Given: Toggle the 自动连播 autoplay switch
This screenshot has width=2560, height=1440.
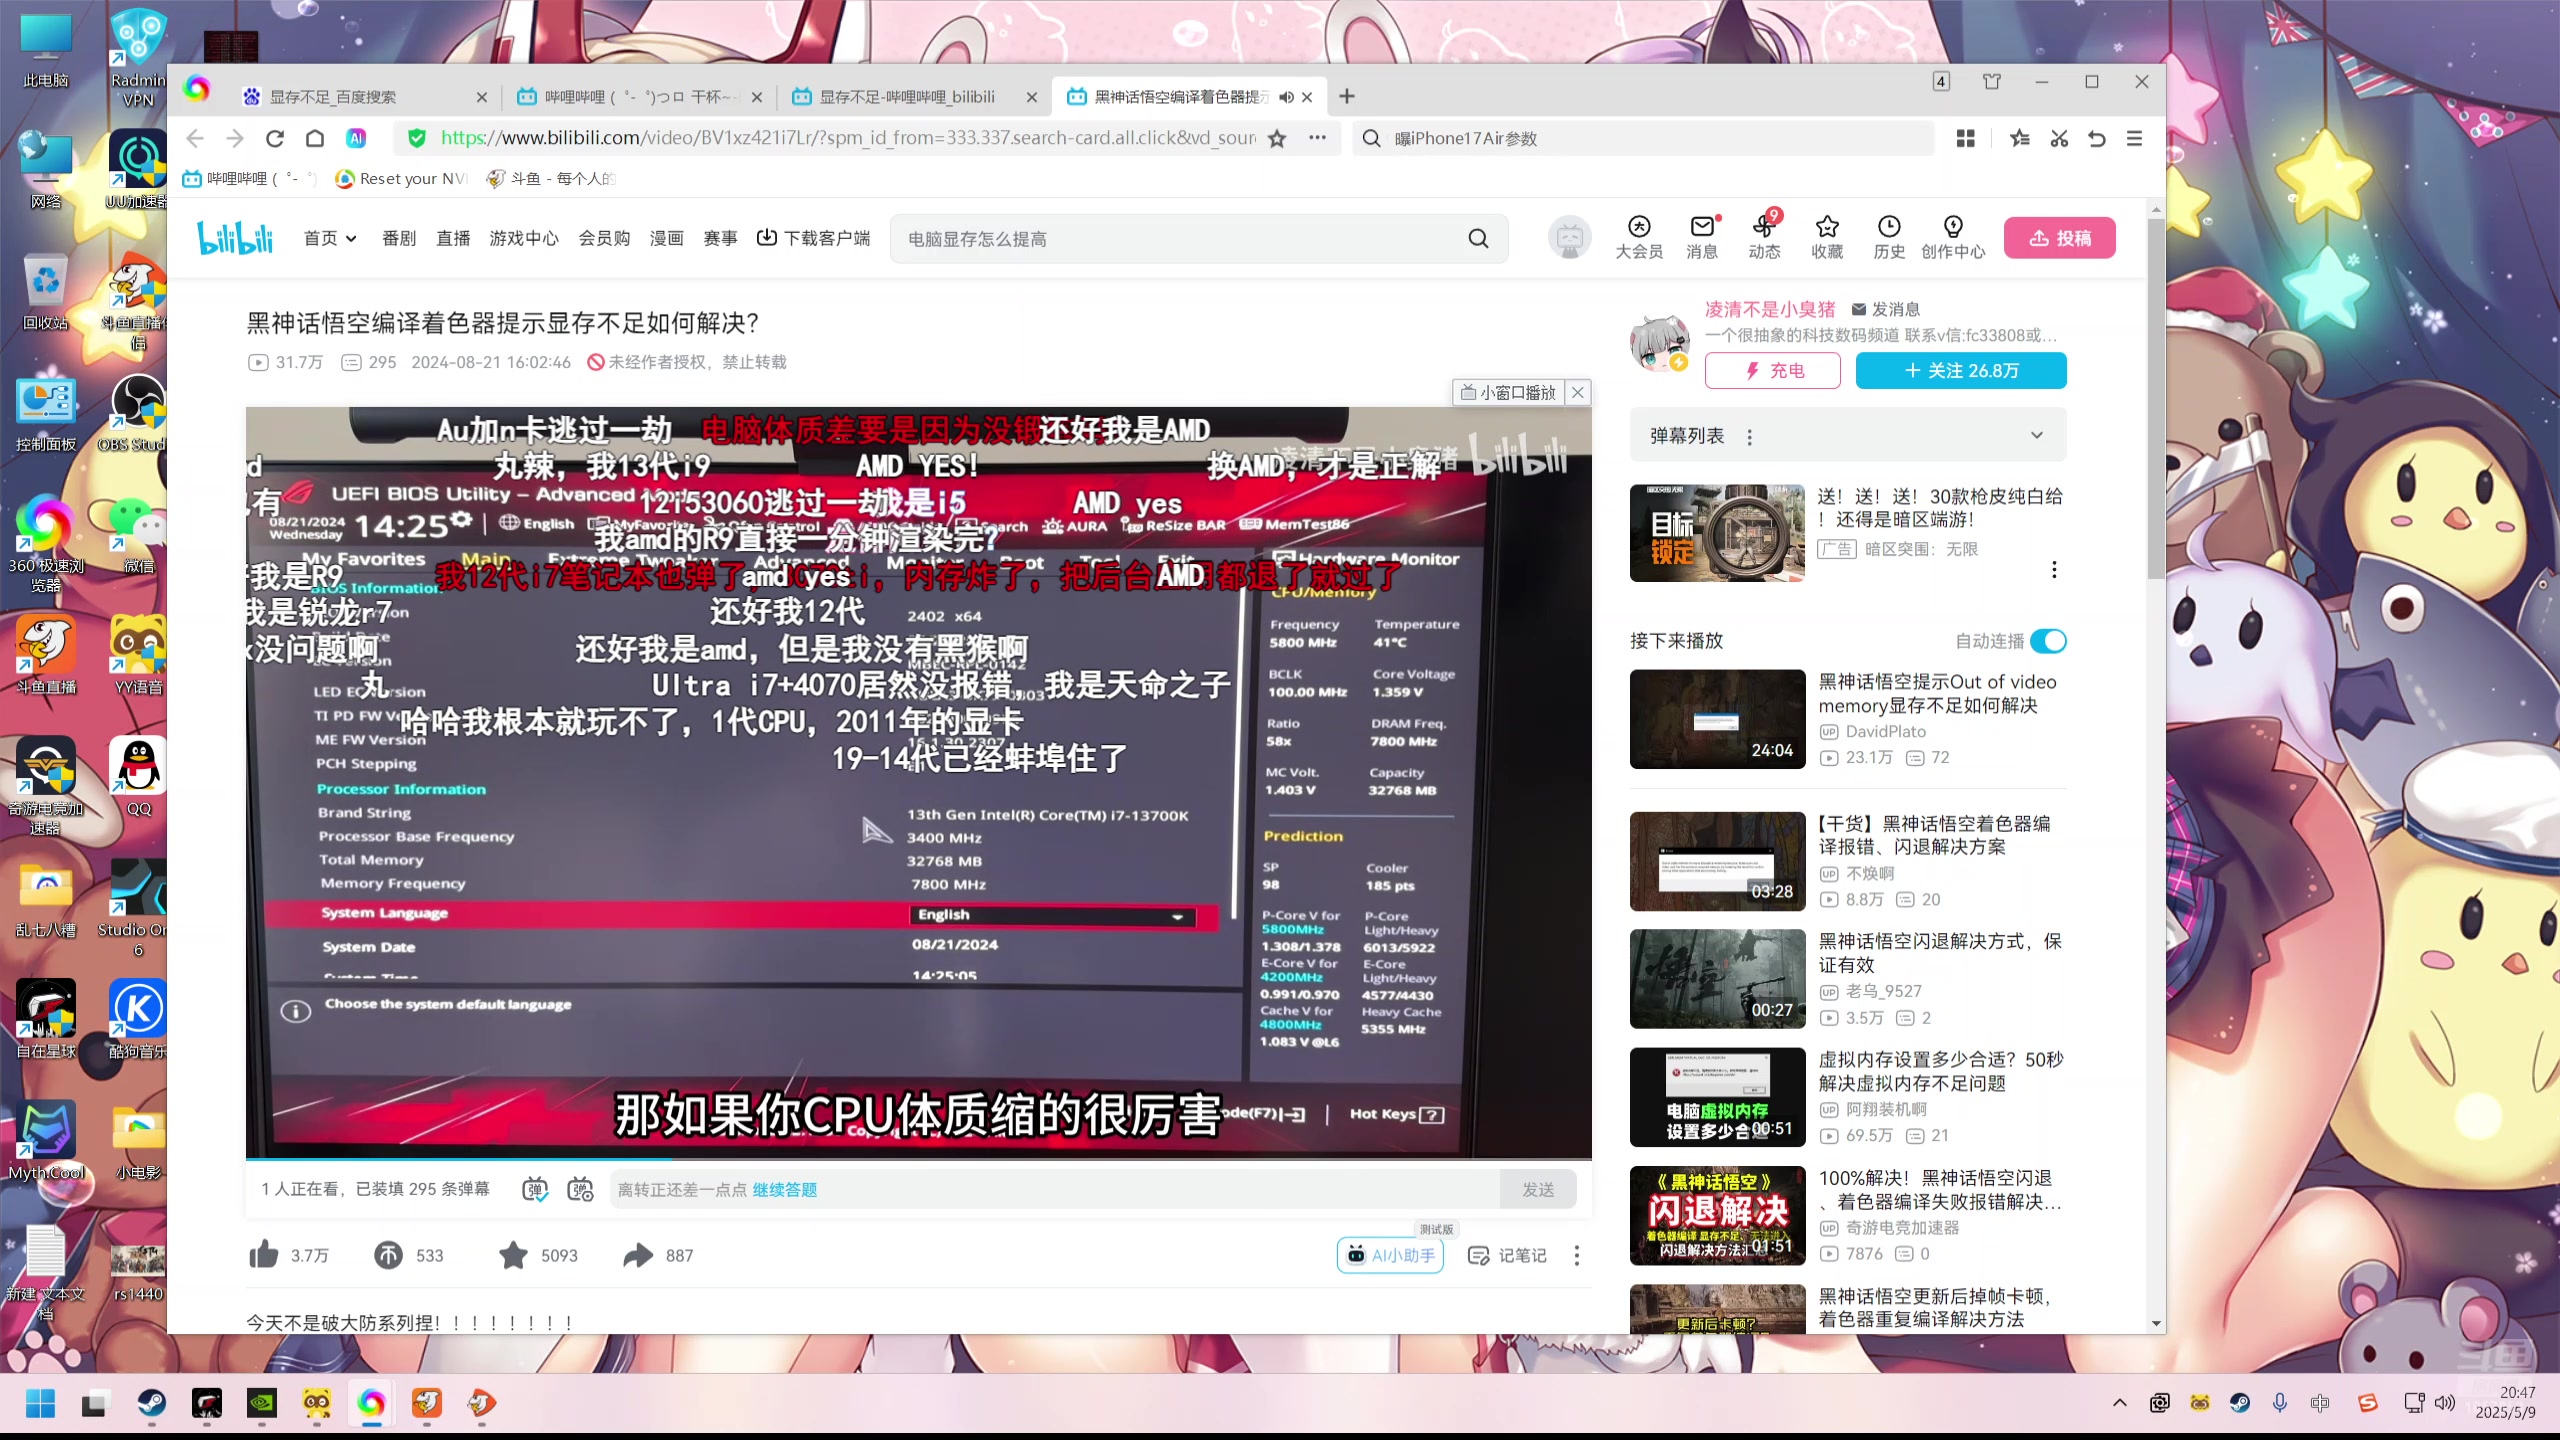Looking at the screenshot, I should pos(2048,641).
